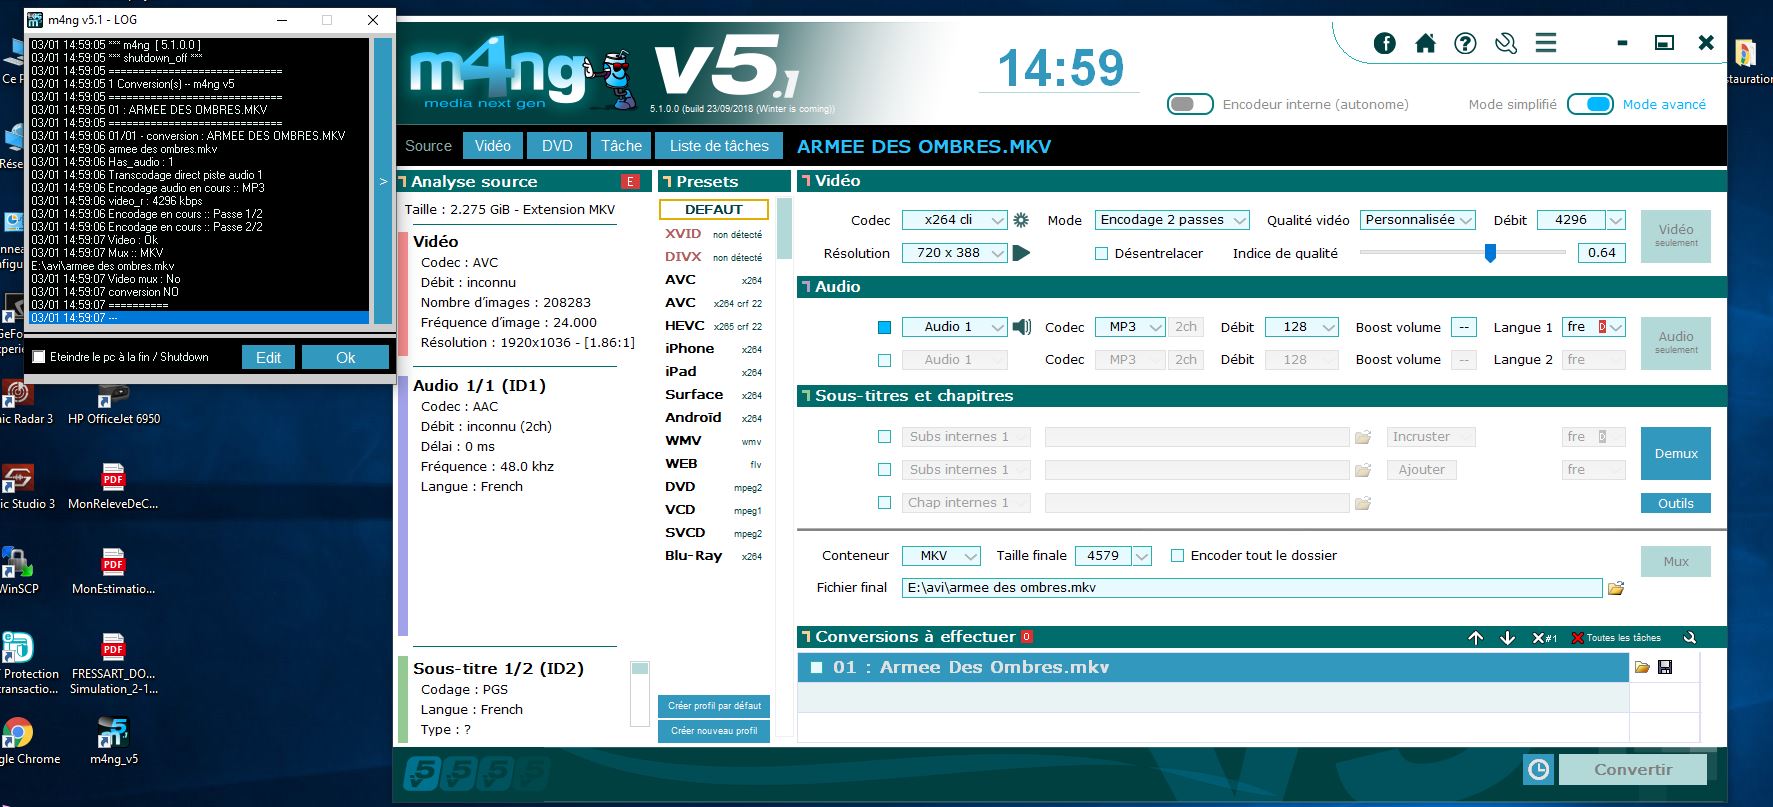Viewport: 1773px width, 807px height.
Task: Open the Chrome desktop shortcut
Action: point(20,740)
